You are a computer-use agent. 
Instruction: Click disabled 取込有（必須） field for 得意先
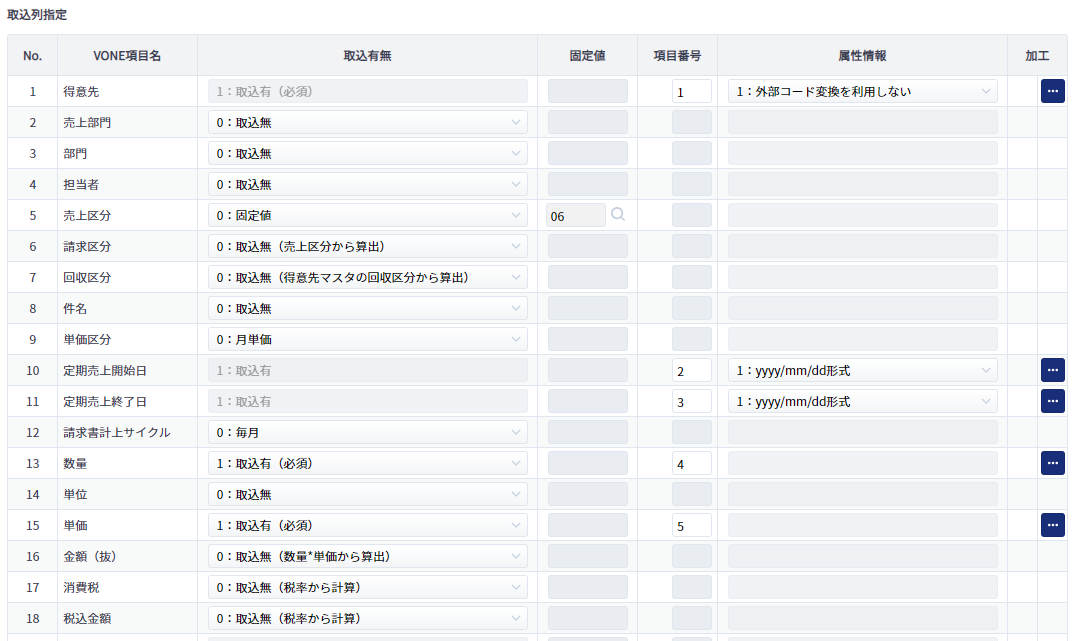click(x=367, y=91)
